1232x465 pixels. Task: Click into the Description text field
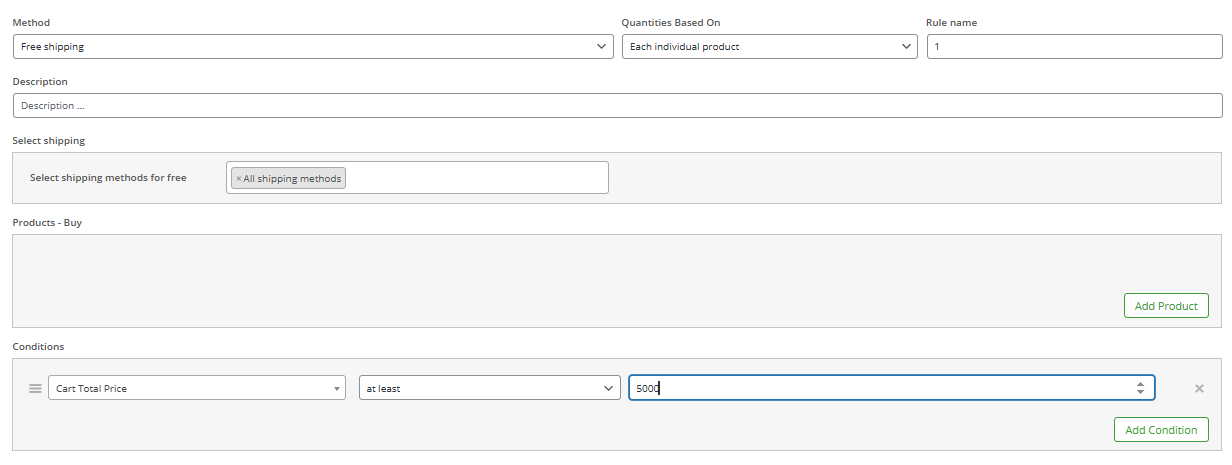617,106
